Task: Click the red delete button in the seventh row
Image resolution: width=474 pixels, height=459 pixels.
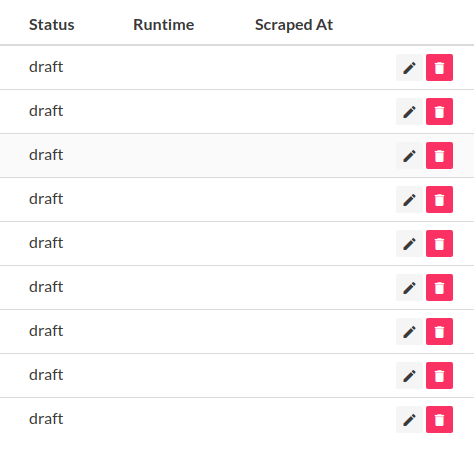Action: click(x=439, y=332)
